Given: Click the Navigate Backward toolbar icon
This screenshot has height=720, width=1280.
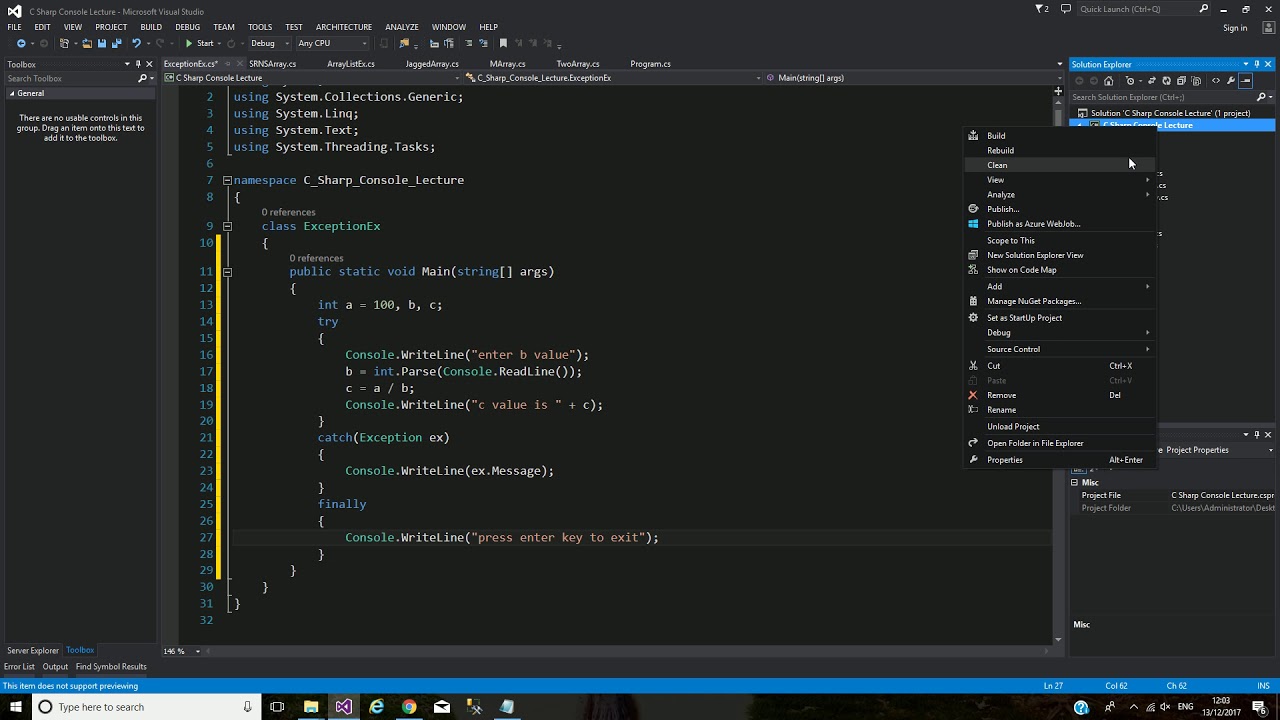Looking at the screenshot, I should pos(21,43).
